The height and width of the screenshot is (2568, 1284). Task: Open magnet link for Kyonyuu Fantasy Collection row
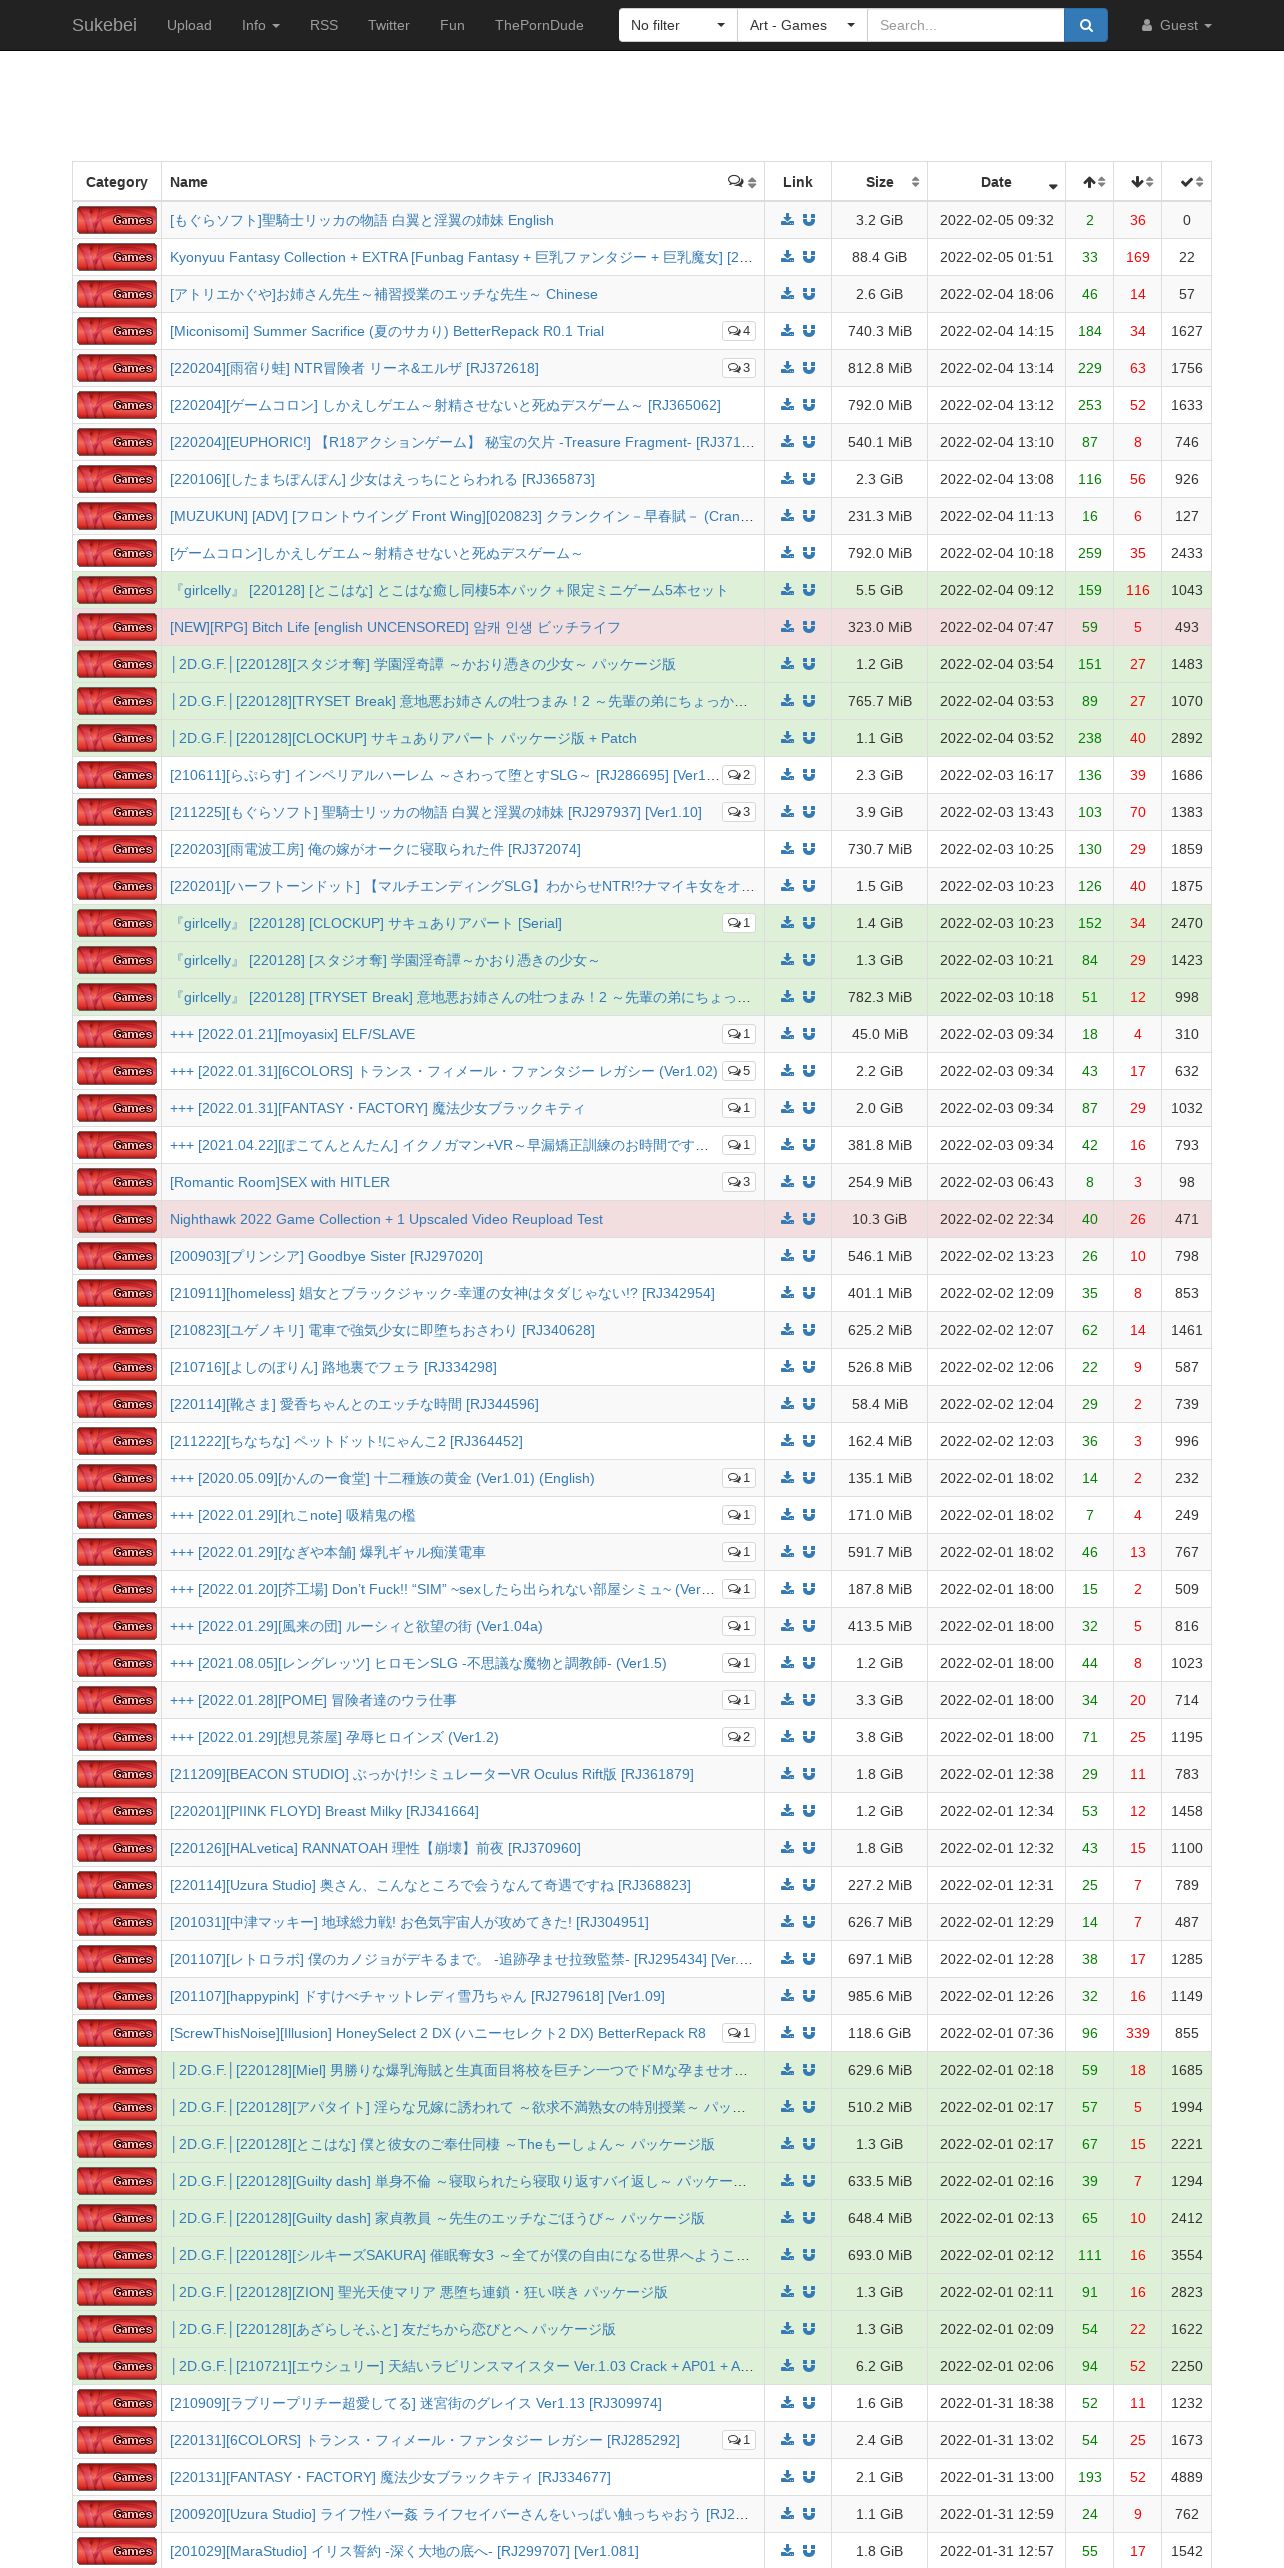(x=809, y=257)
